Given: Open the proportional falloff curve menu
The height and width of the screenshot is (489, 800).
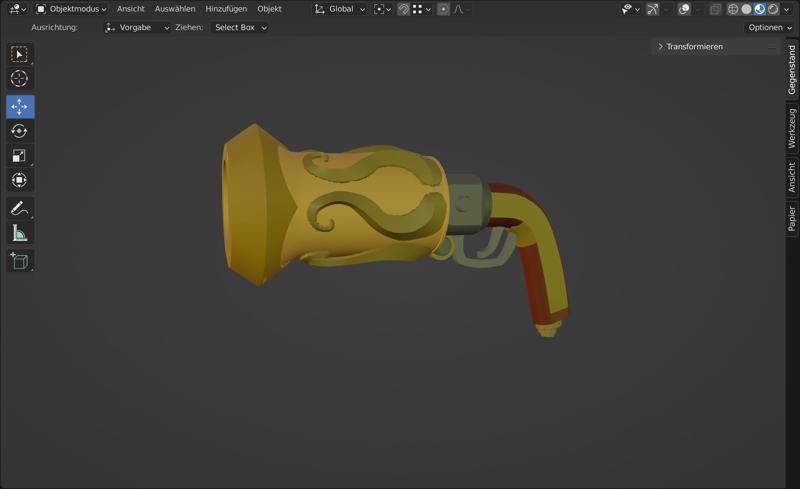Looking at the screenshot, I should (461, 9).
